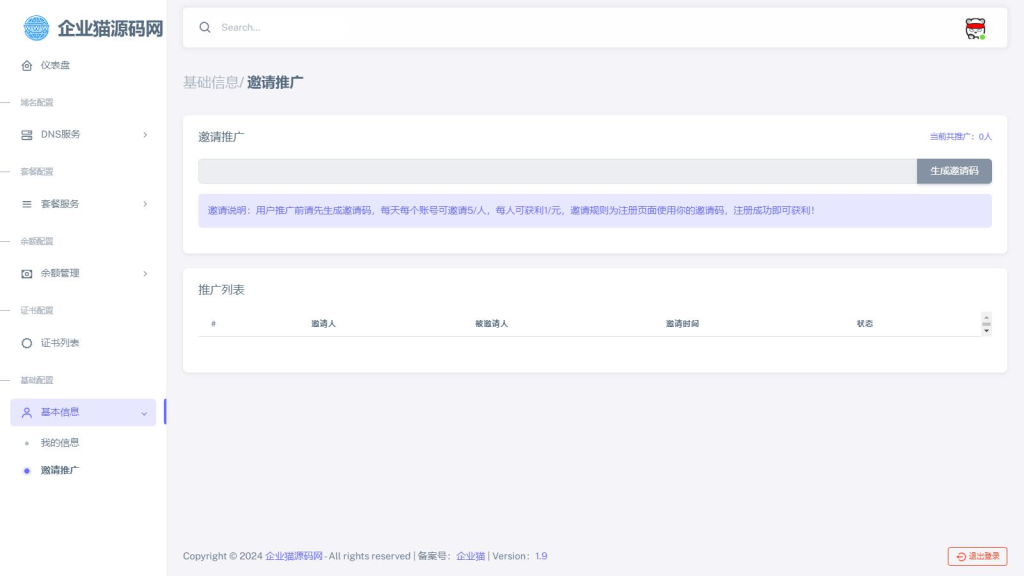Image resolution: width=1024 pixels, height=576 pixels.
Task: Collapse the 基本信息 submenu
Action: tap(143, 412)
